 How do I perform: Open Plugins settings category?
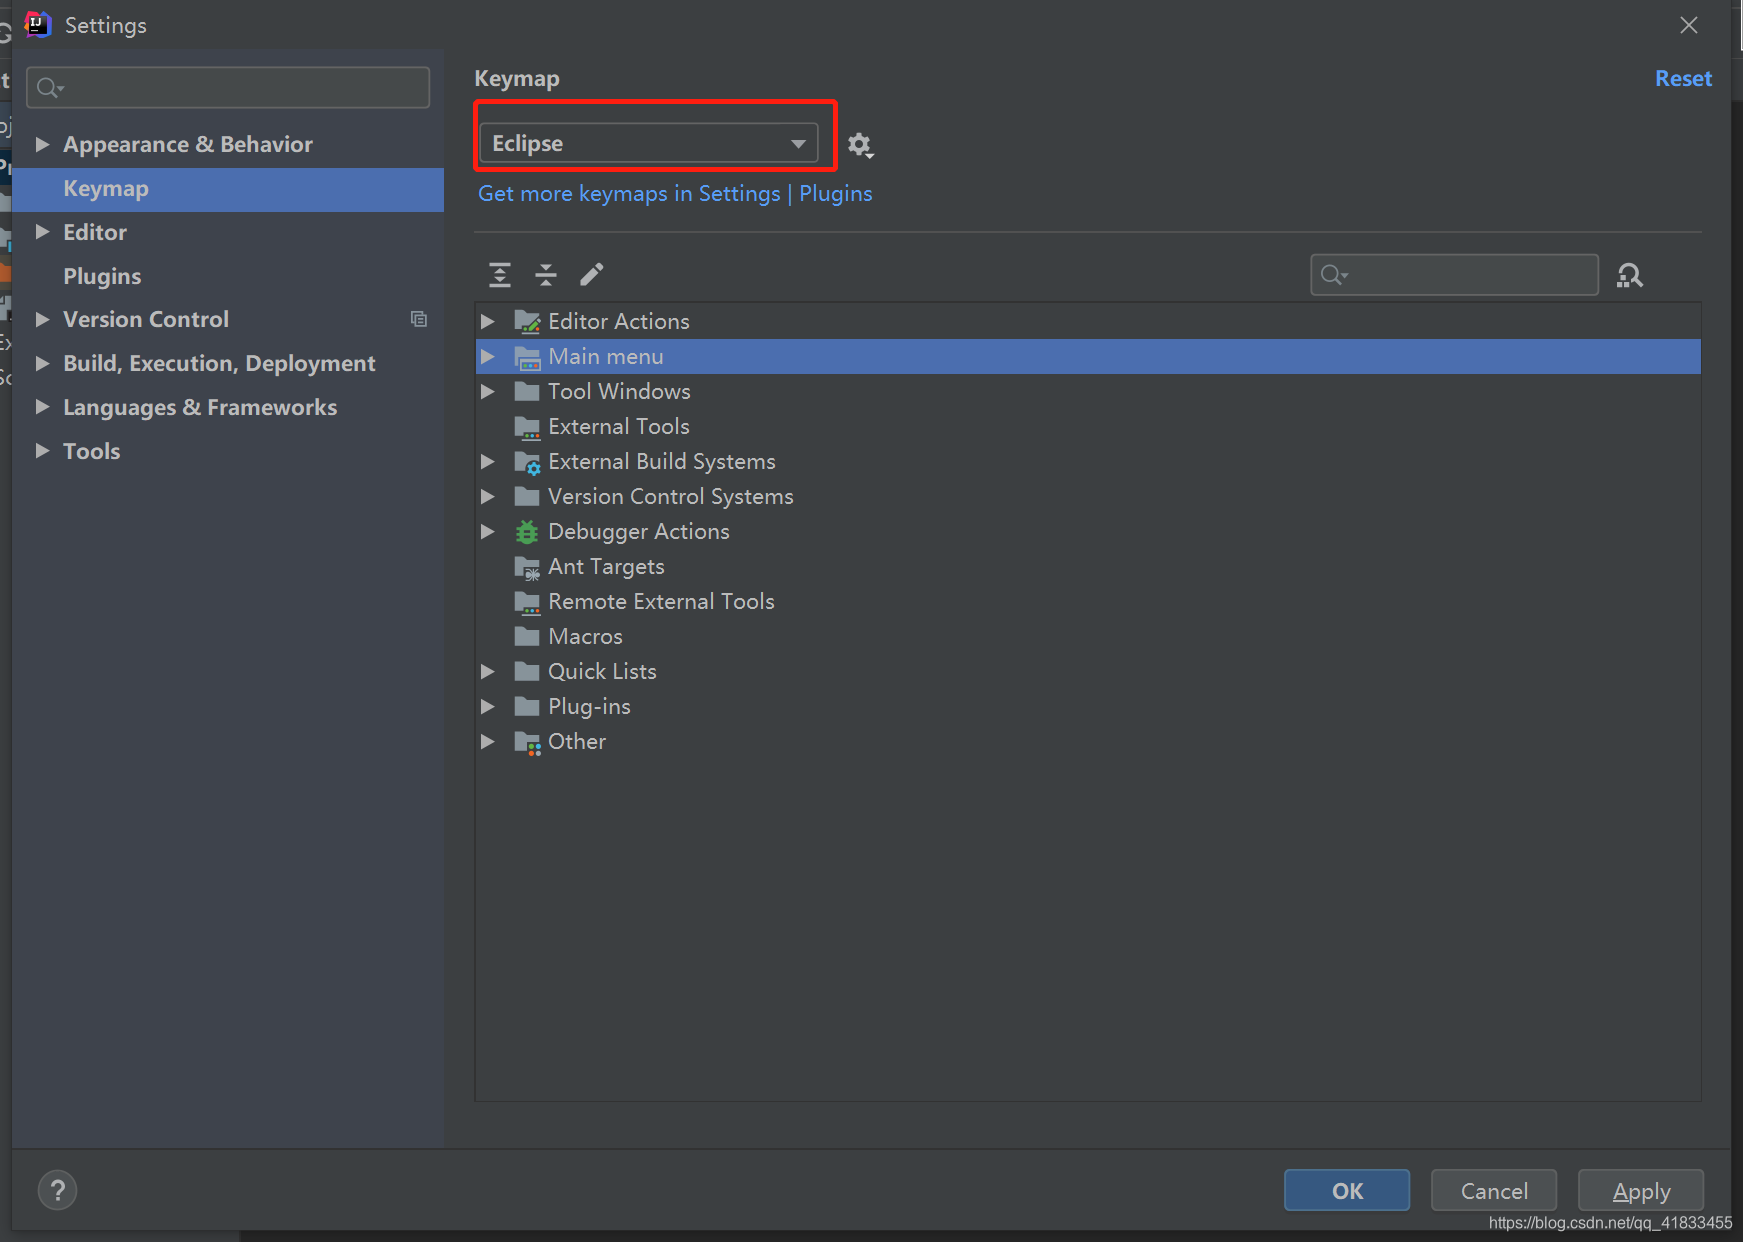point(102,276)
